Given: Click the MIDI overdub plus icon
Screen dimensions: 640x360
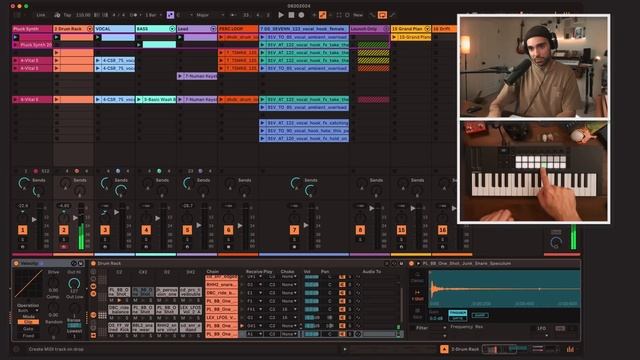Looking at the screenshot, I should coord(314,15).
